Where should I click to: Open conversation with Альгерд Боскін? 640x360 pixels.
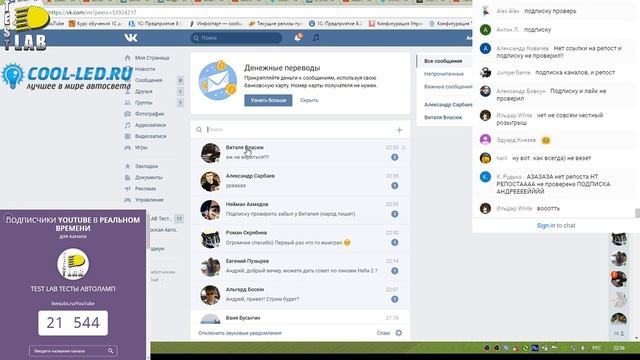point(300,295)
